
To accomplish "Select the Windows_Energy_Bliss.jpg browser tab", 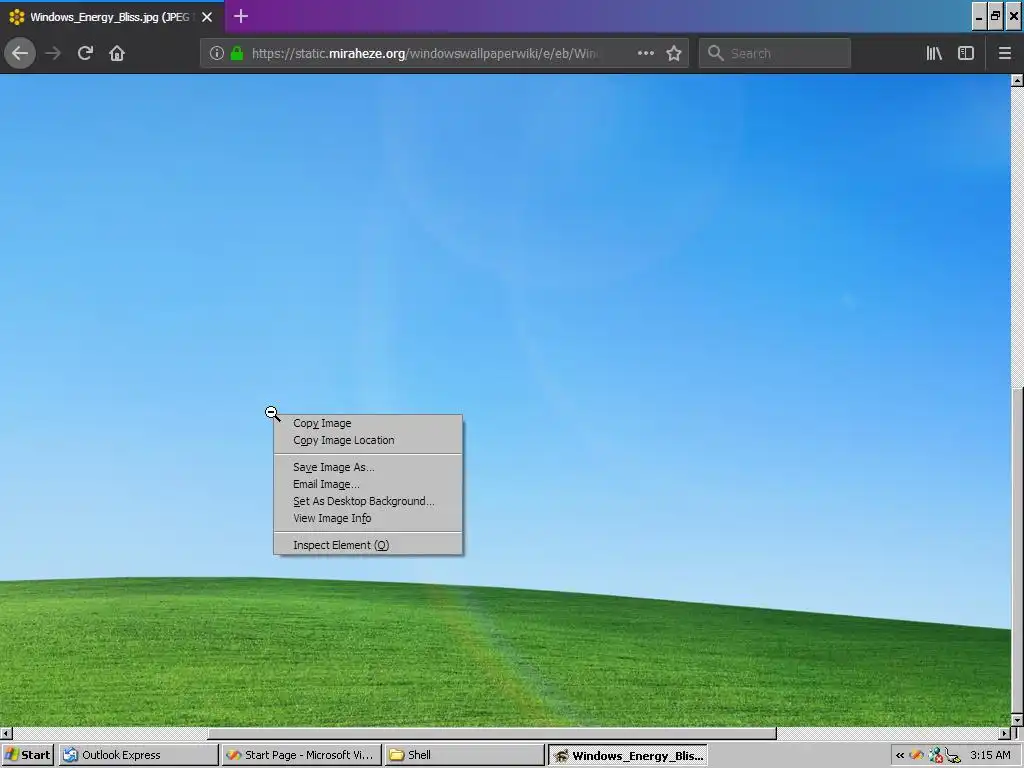I will (x=112, y=17).
